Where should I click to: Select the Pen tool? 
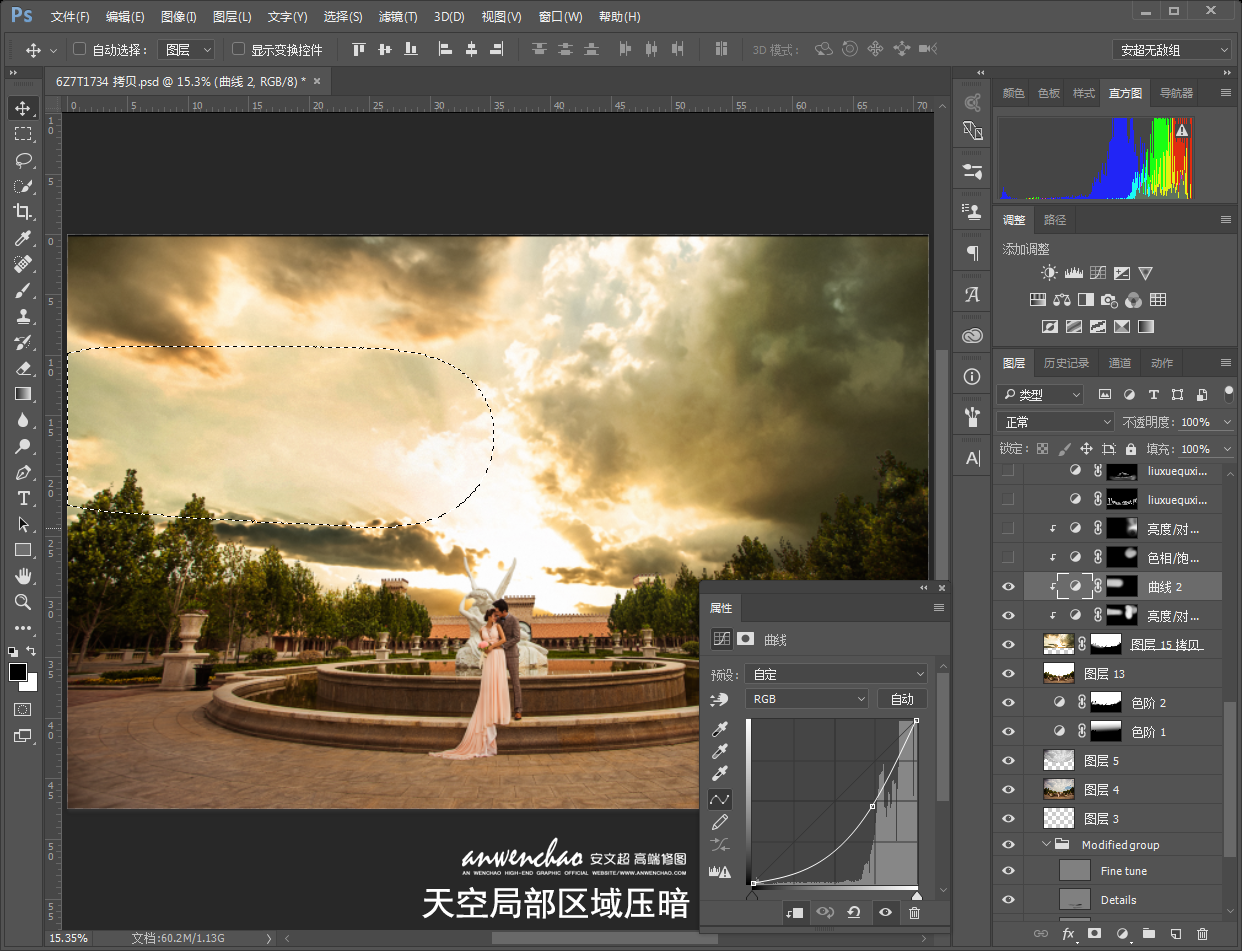tap(23, 472)
